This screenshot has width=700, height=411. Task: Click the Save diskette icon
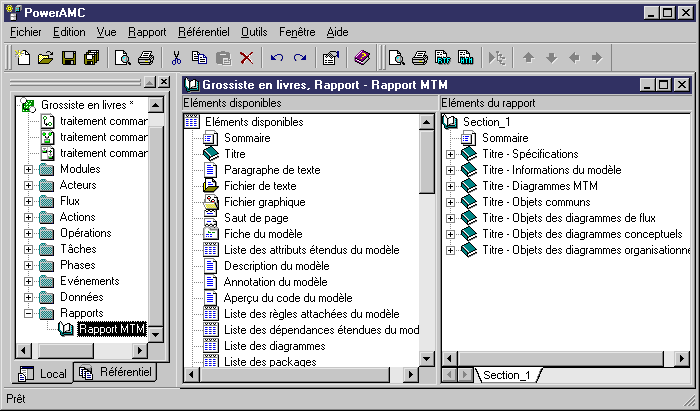click(x=68, y=58)
